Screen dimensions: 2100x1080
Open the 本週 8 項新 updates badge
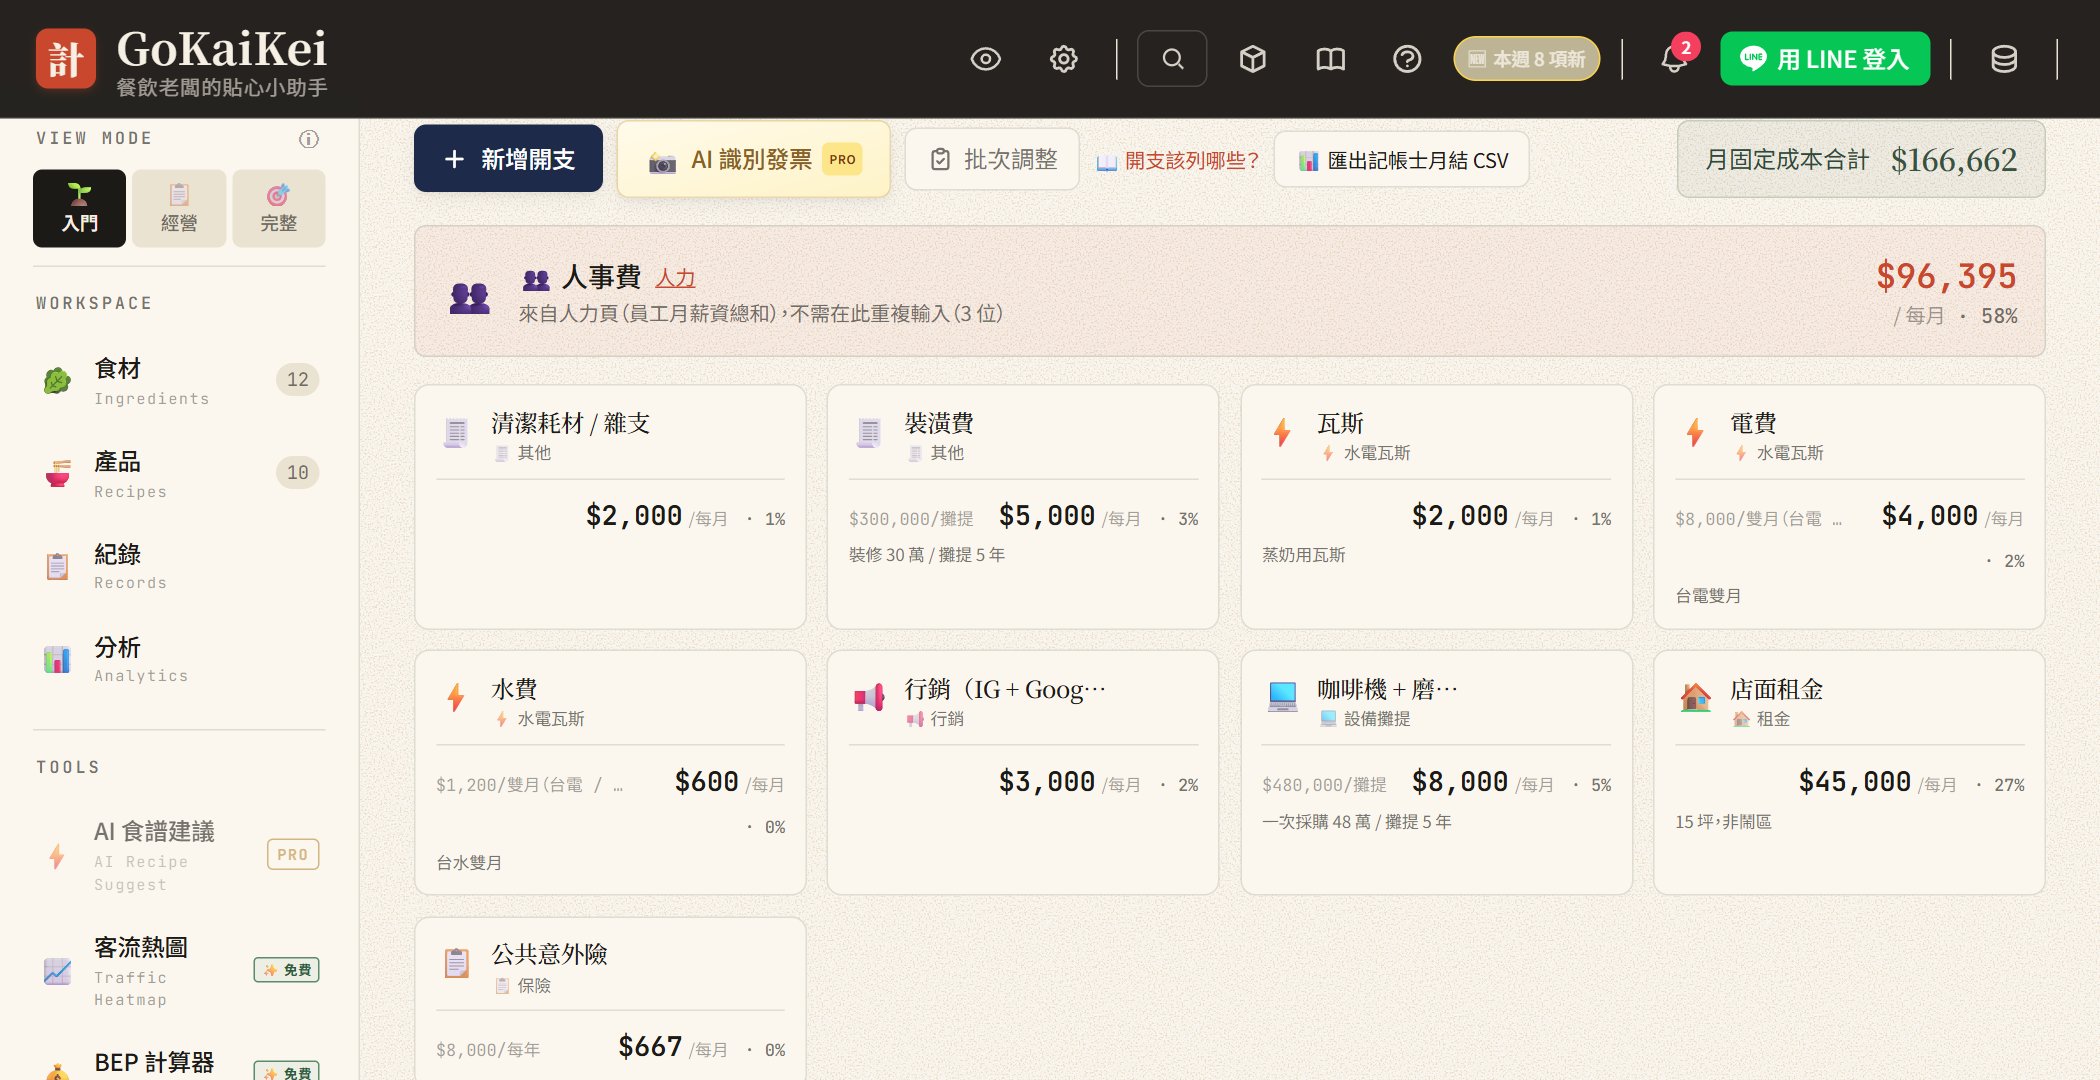[1526, 59]
